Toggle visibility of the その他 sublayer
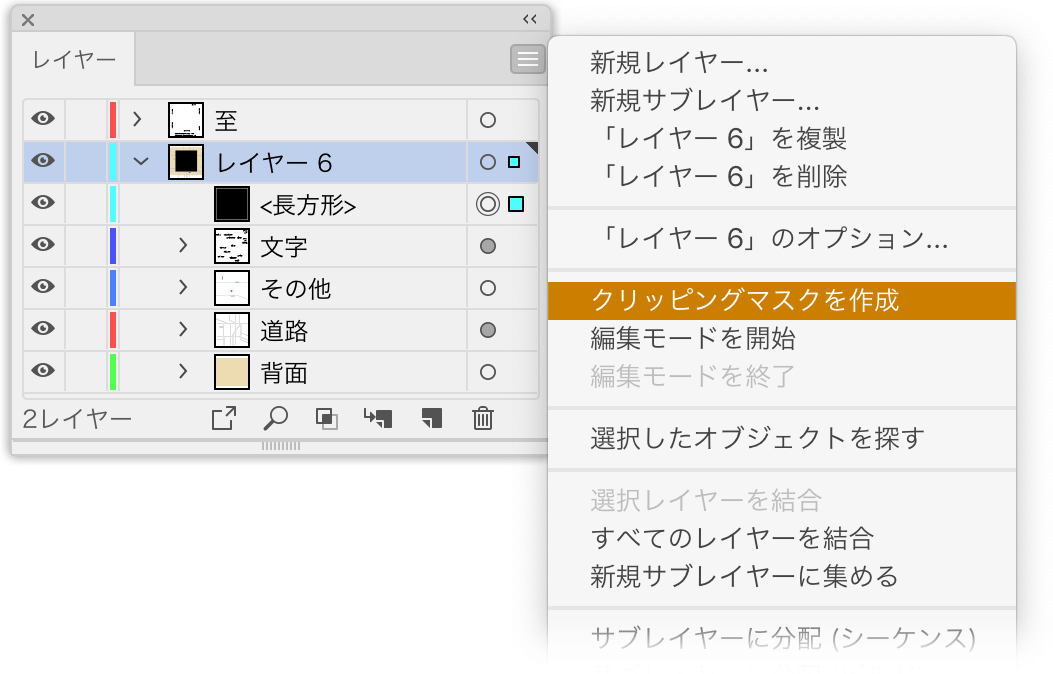Viewport: 1053px width, 674px height. (43, 287)
